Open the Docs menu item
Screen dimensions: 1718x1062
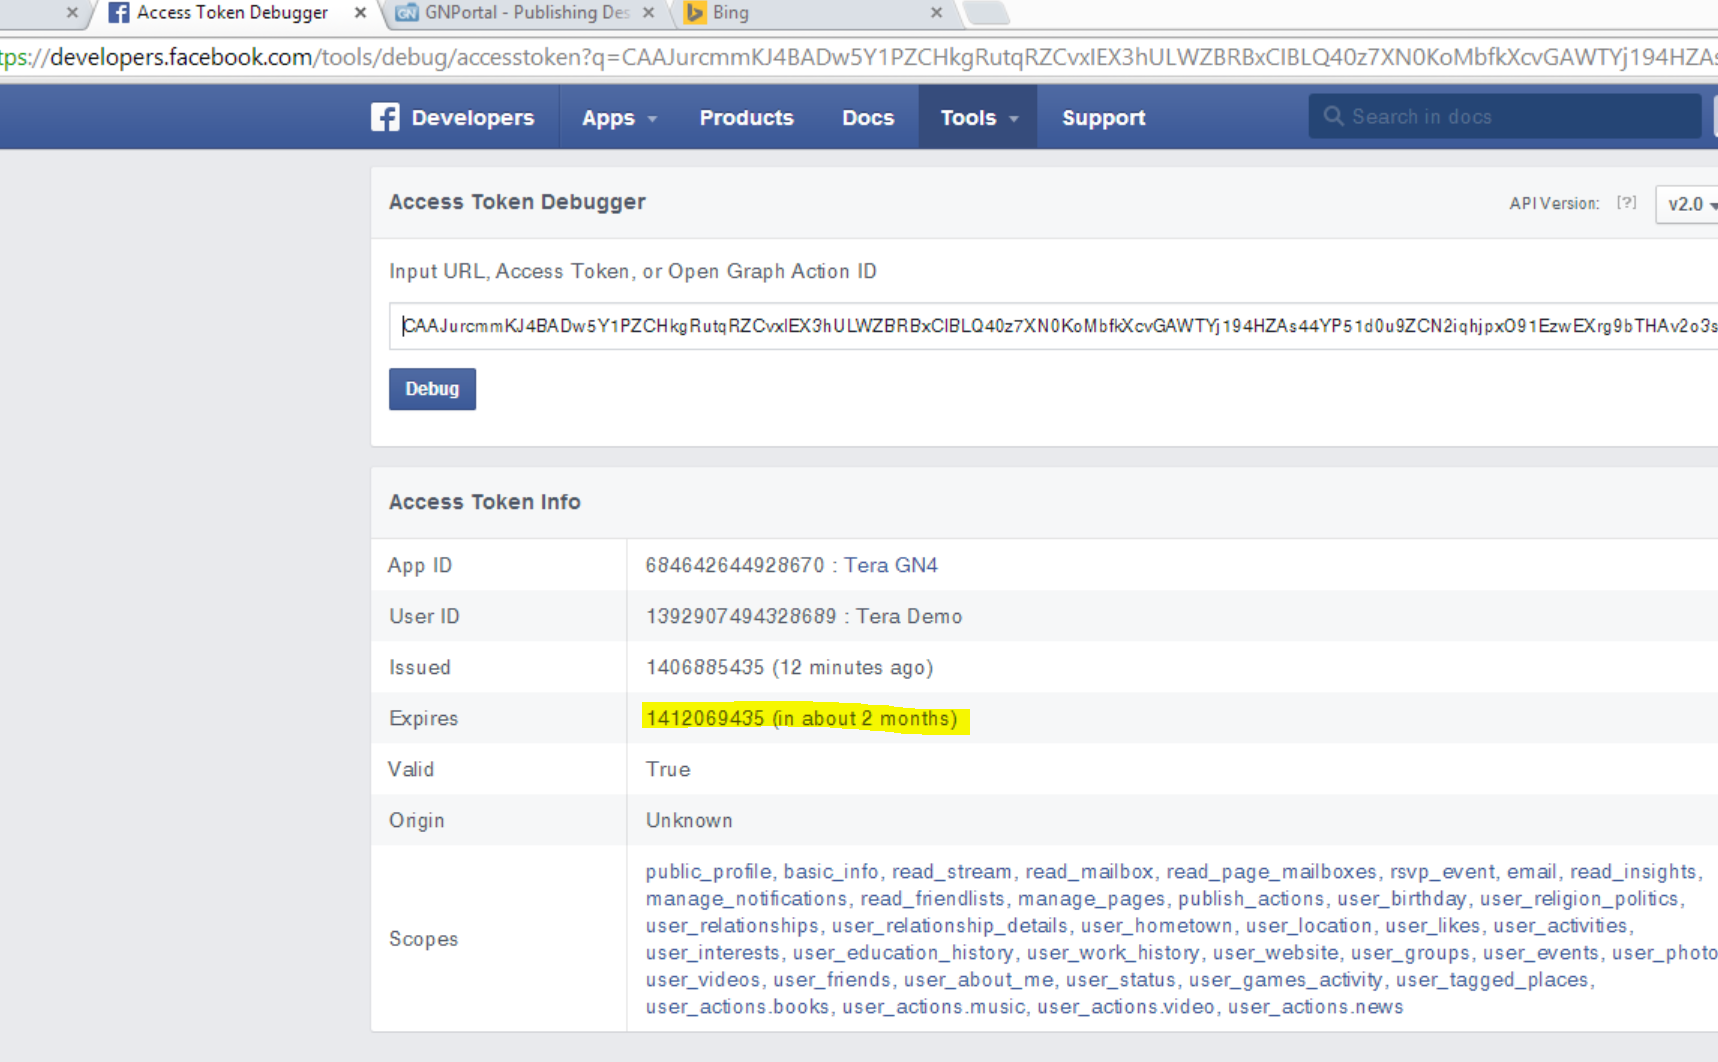coord(867,117)
